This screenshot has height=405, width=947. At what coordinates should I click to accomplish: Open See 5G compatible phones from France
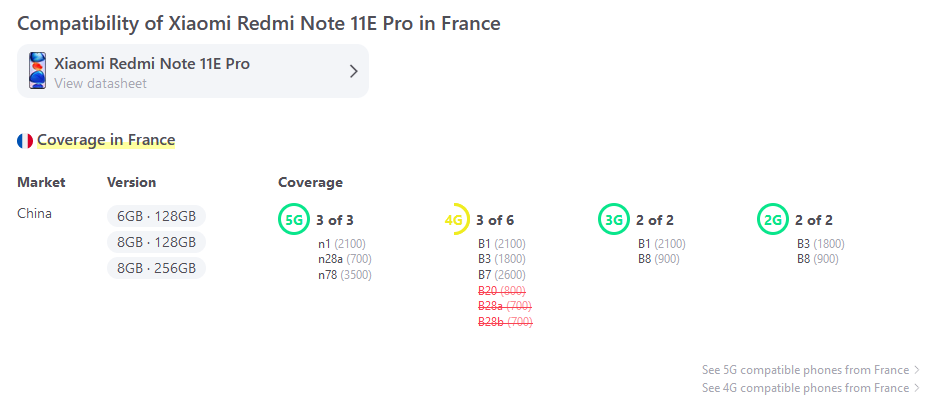point(805,369)
